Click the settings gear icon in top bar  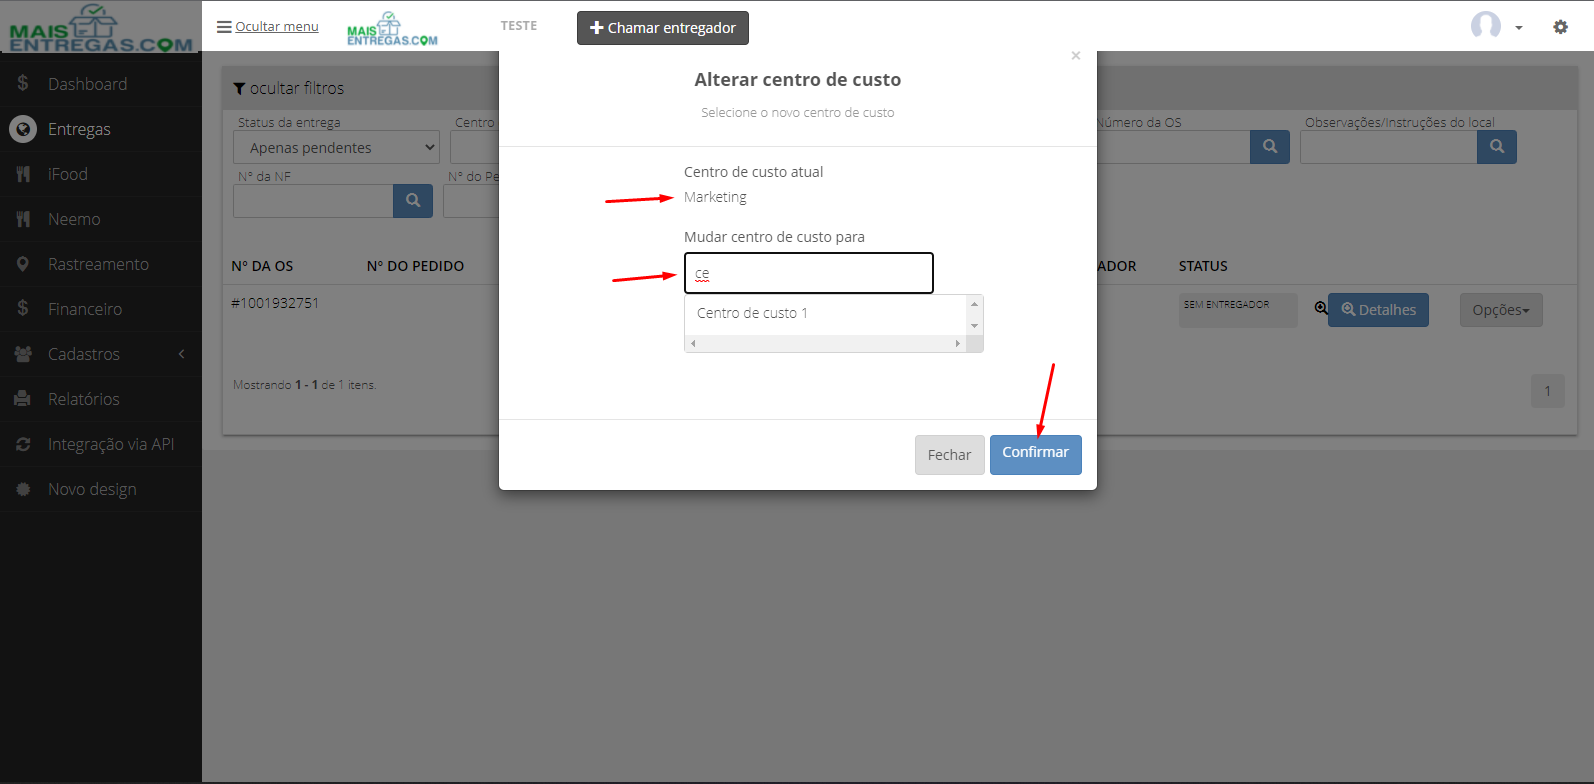(1560, 27)
